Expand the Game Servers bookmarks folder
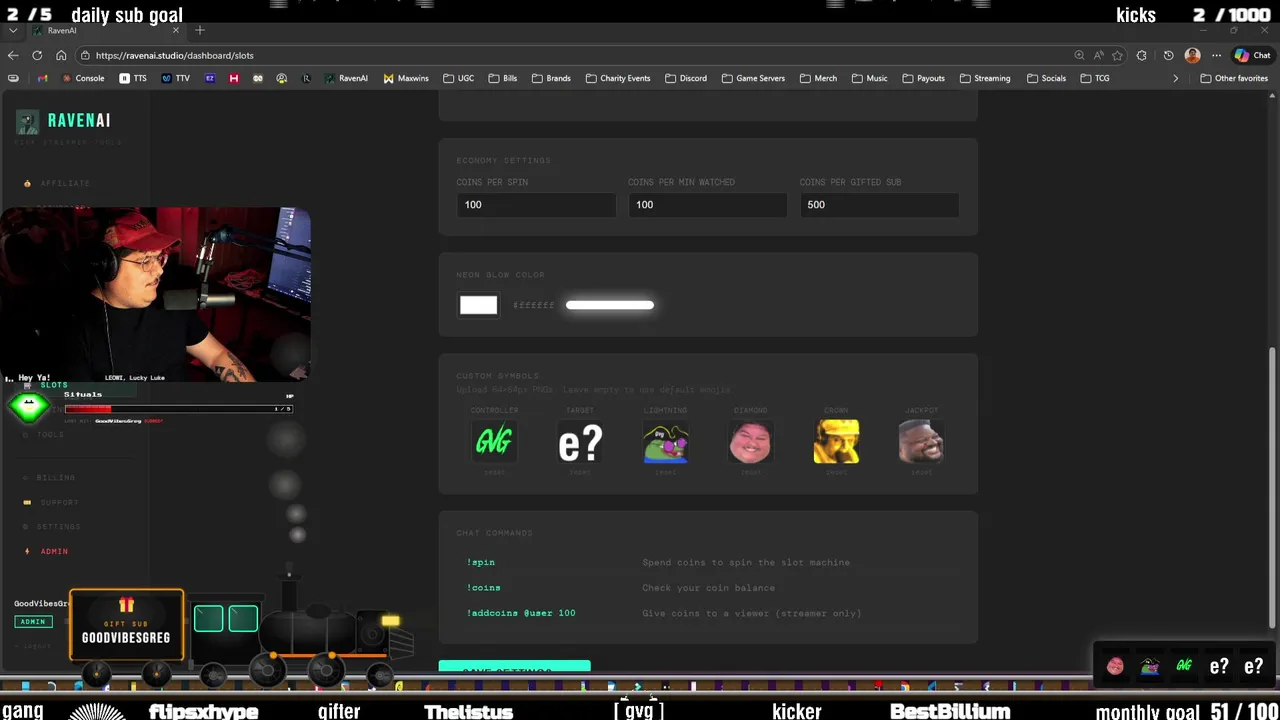 (753, 78)
